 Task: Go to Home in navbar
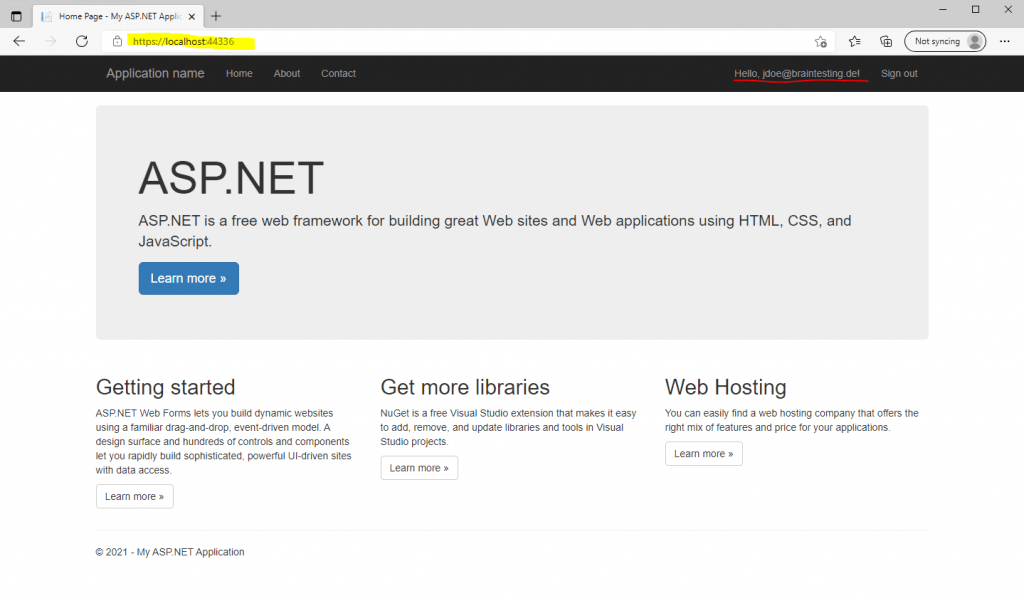coord(239,74)
